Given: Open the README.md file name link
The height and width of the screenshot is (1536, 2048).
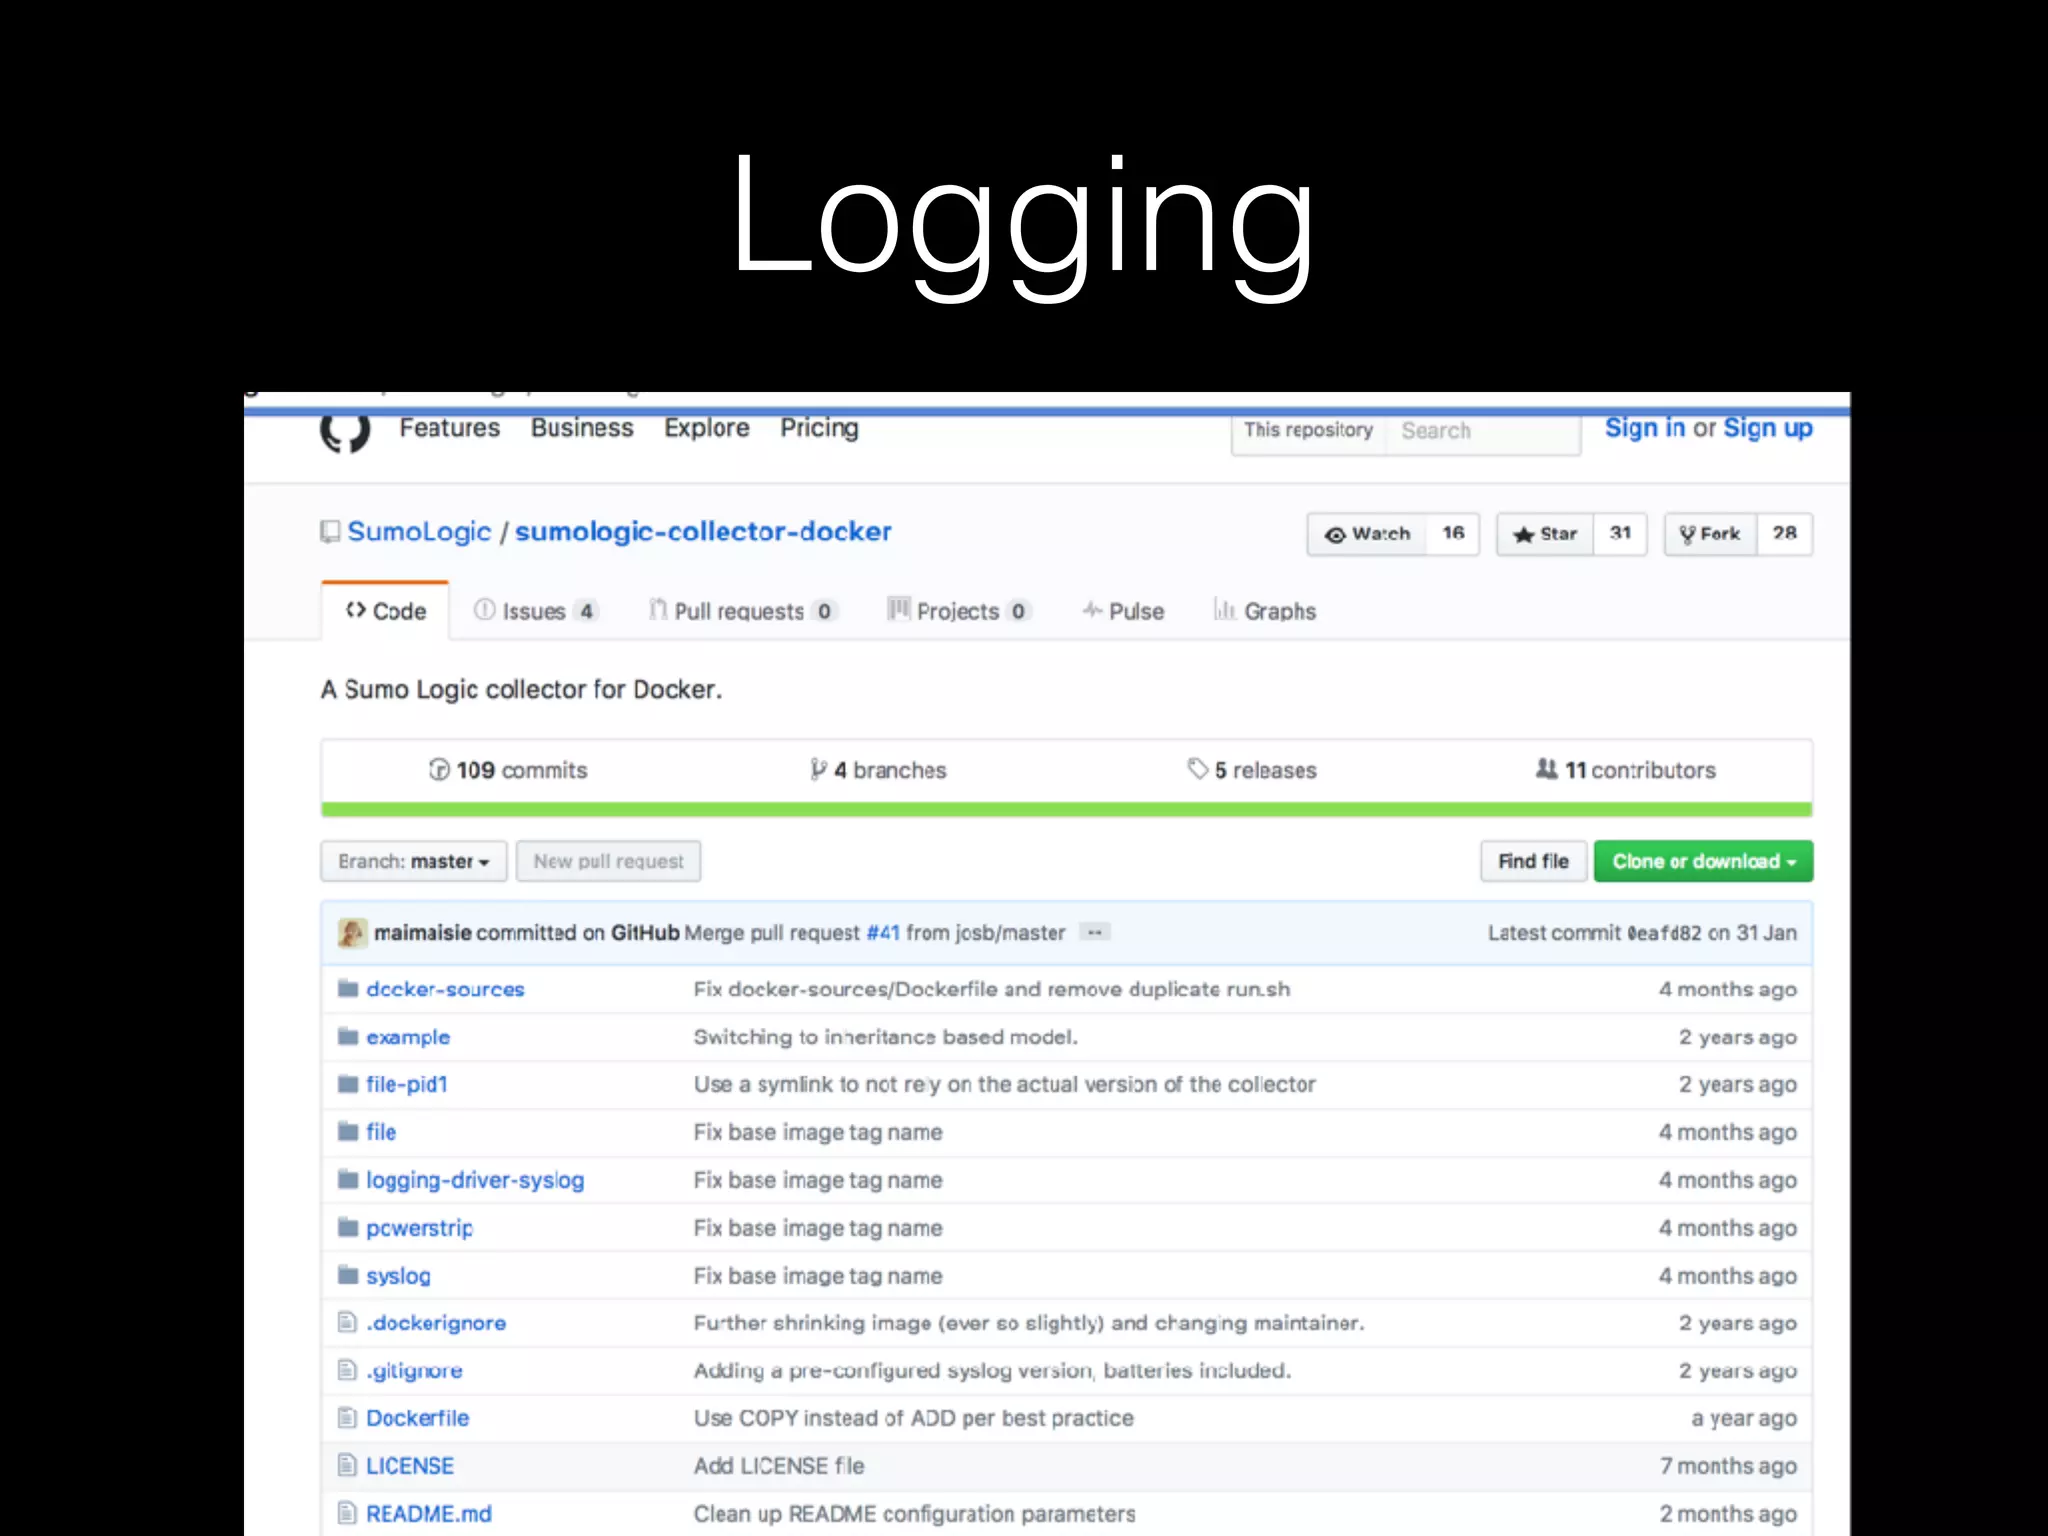Looking at the screenshot, I should (429, 1514).
